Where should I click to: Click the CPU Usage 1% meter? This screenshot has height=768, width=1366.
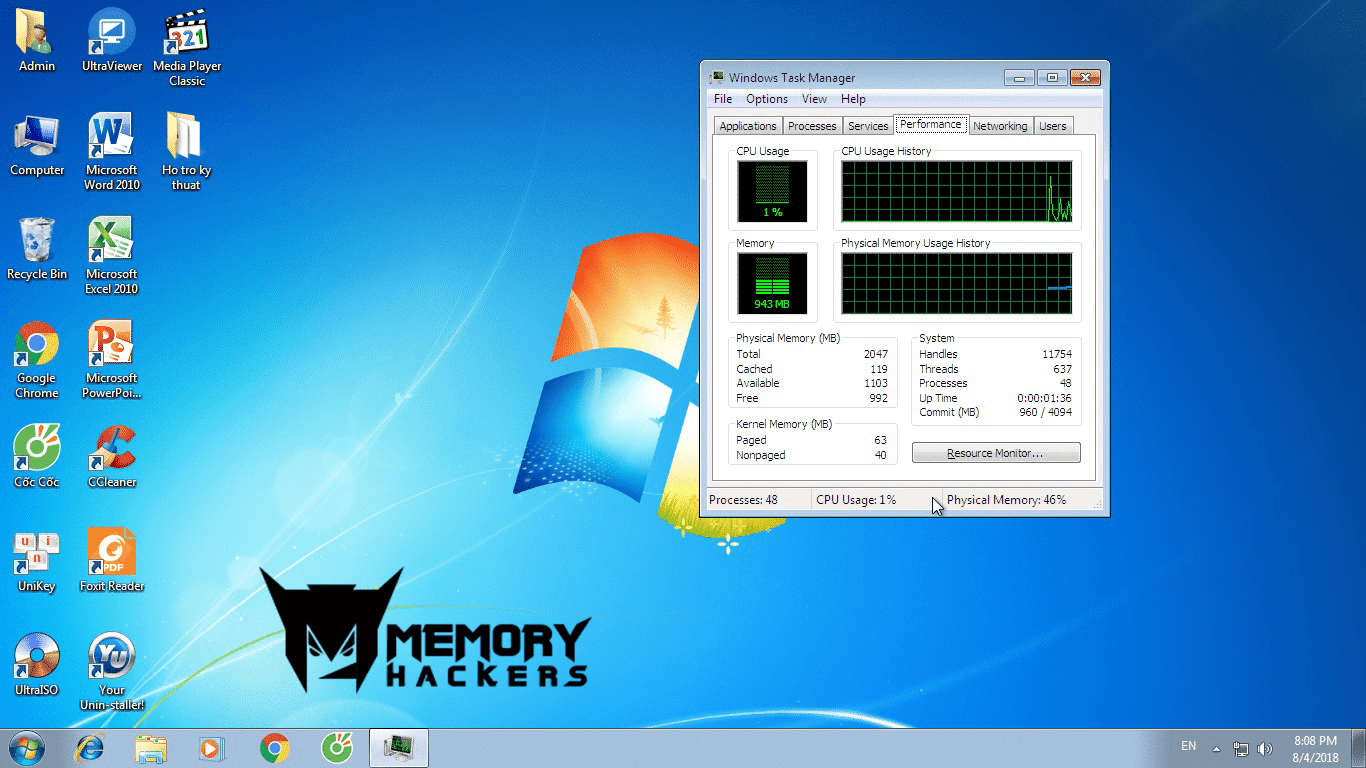coord(772,191)
